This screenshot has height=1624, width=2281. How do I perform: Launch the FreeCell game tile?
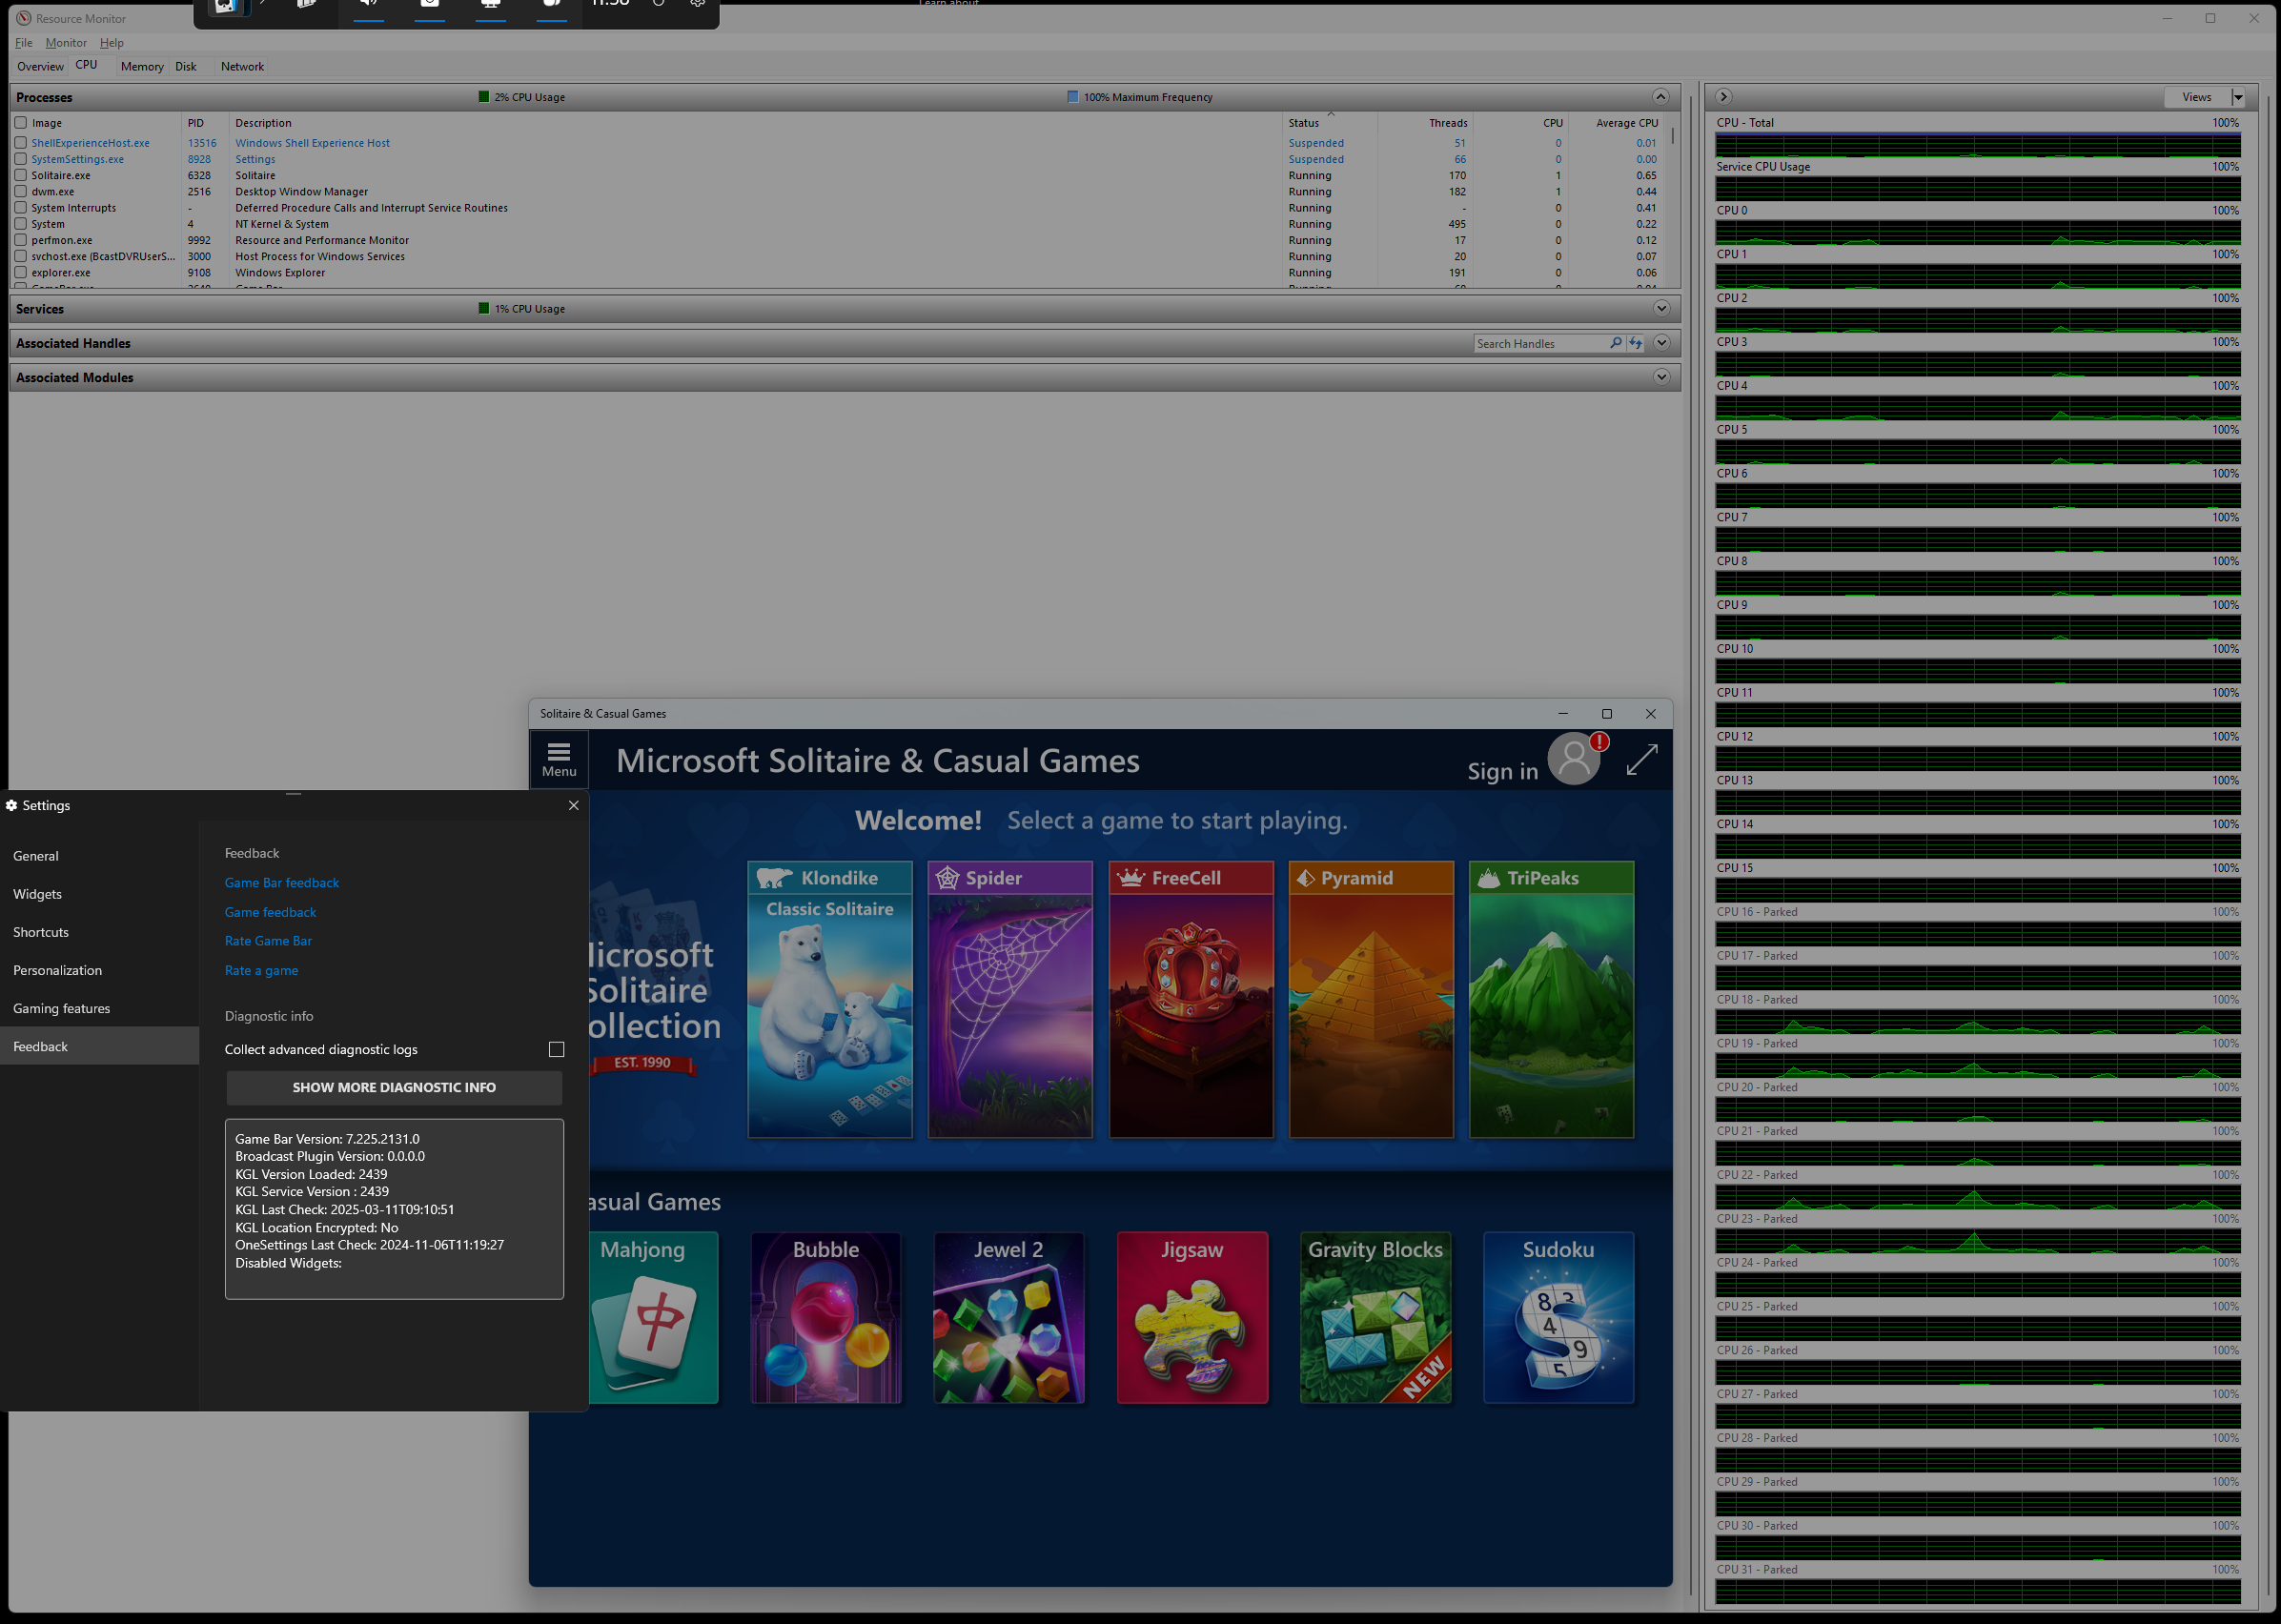coord(1191,999)
